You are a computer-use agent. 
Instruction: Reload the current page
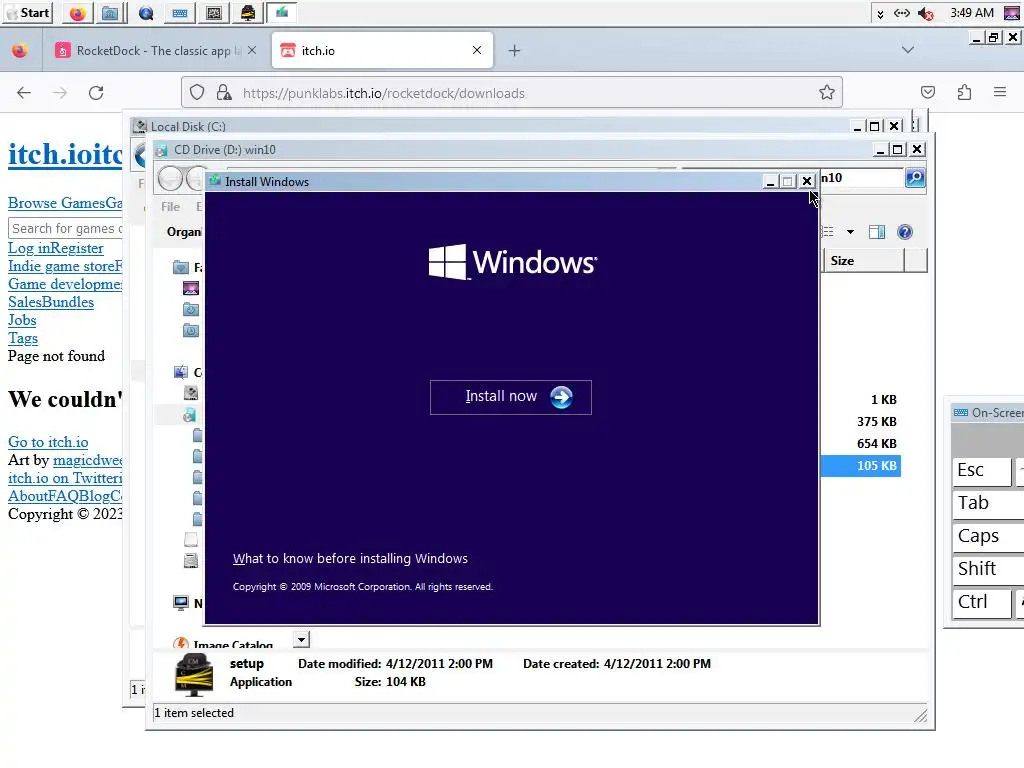click(x=96, y=93)
